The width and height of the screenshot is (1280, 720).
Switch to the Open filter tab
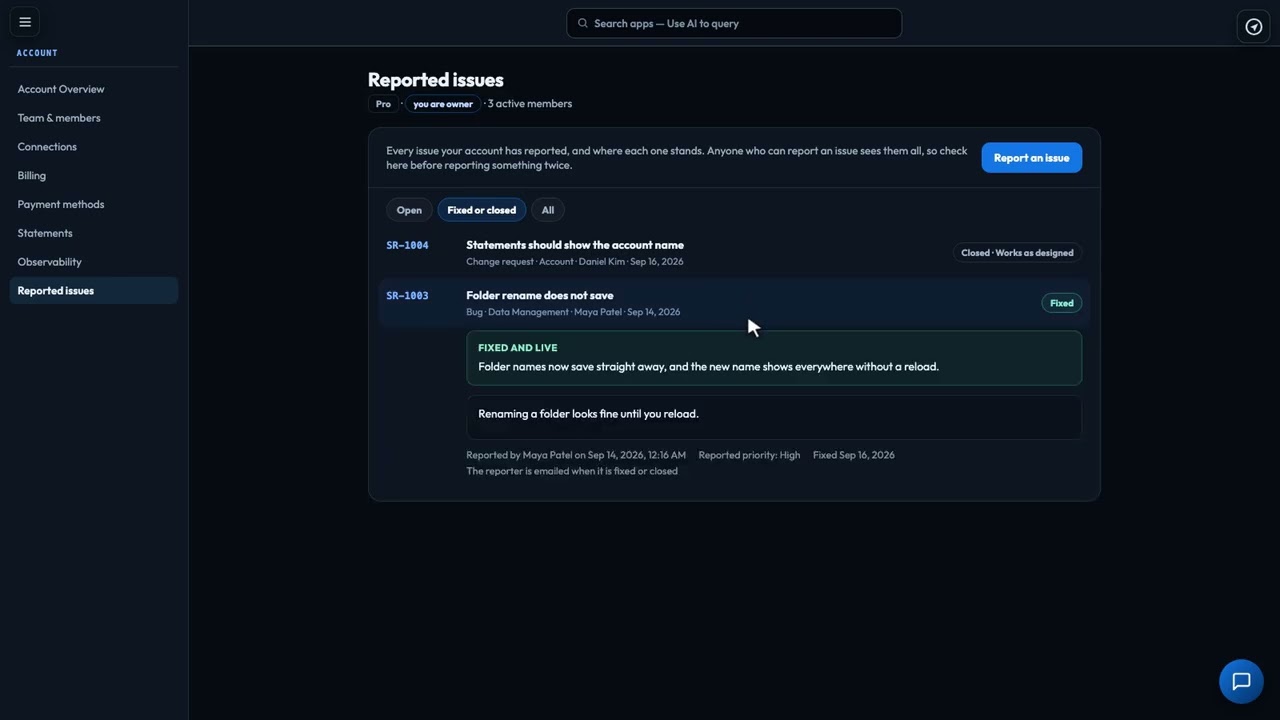409,210
